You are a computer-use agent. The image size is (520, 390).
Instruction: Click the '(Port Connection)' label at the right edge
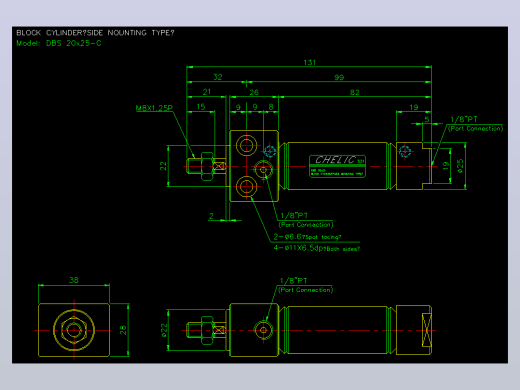click(475, 129)
